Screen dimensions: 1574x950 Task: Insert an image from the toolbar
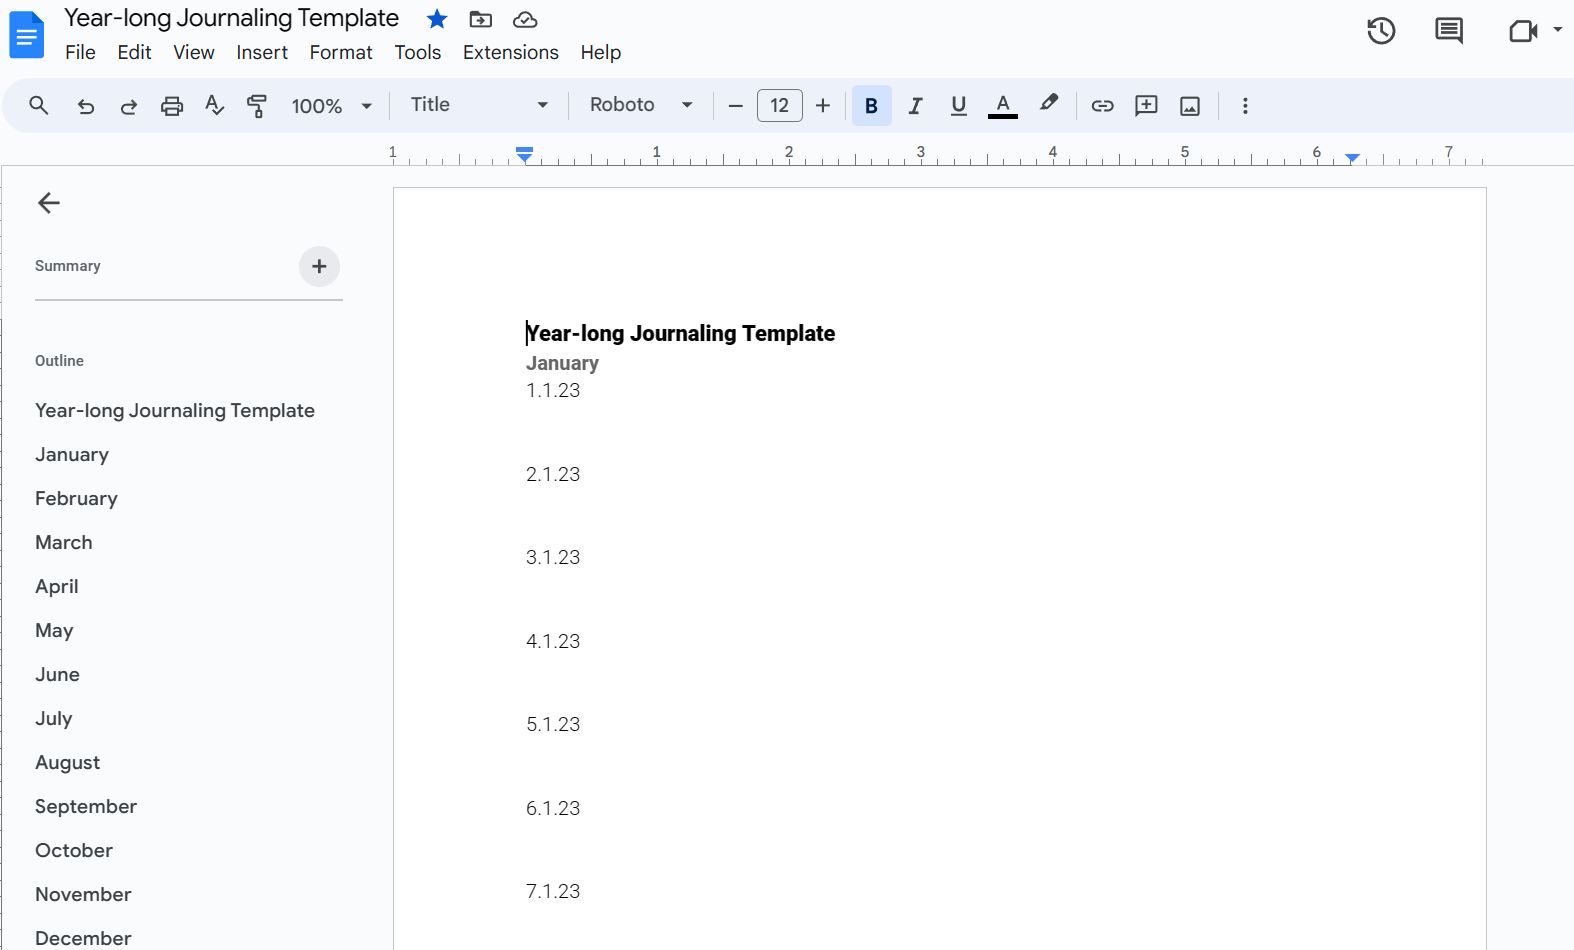pos(1190,106)
